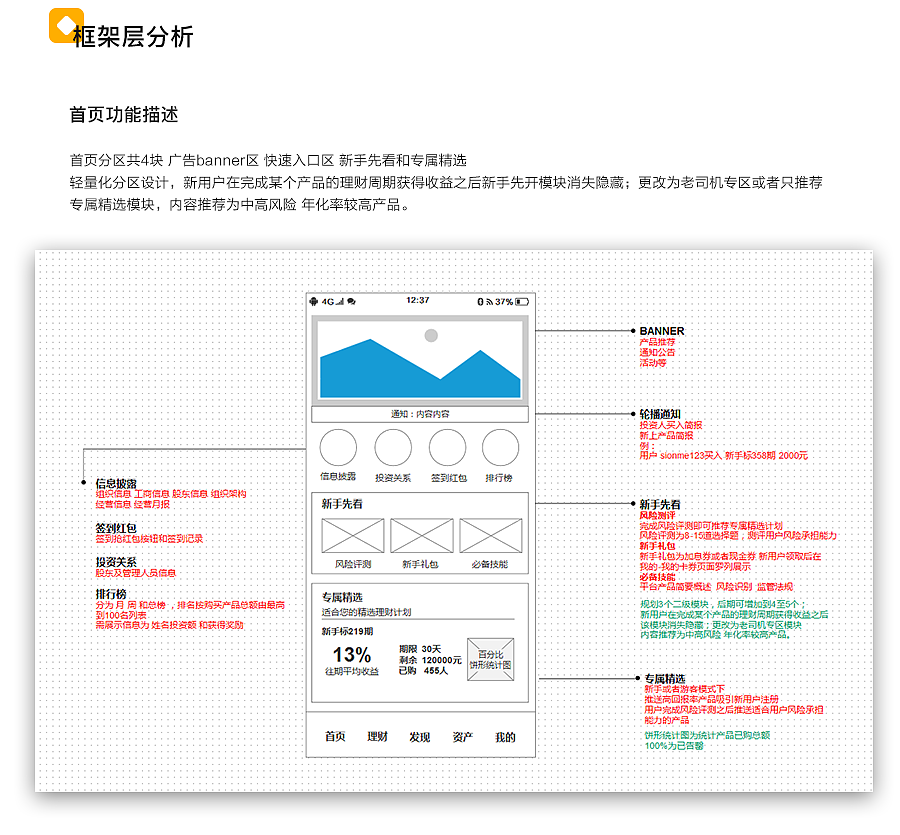Open the 签到红包 icon

[447, 447]
